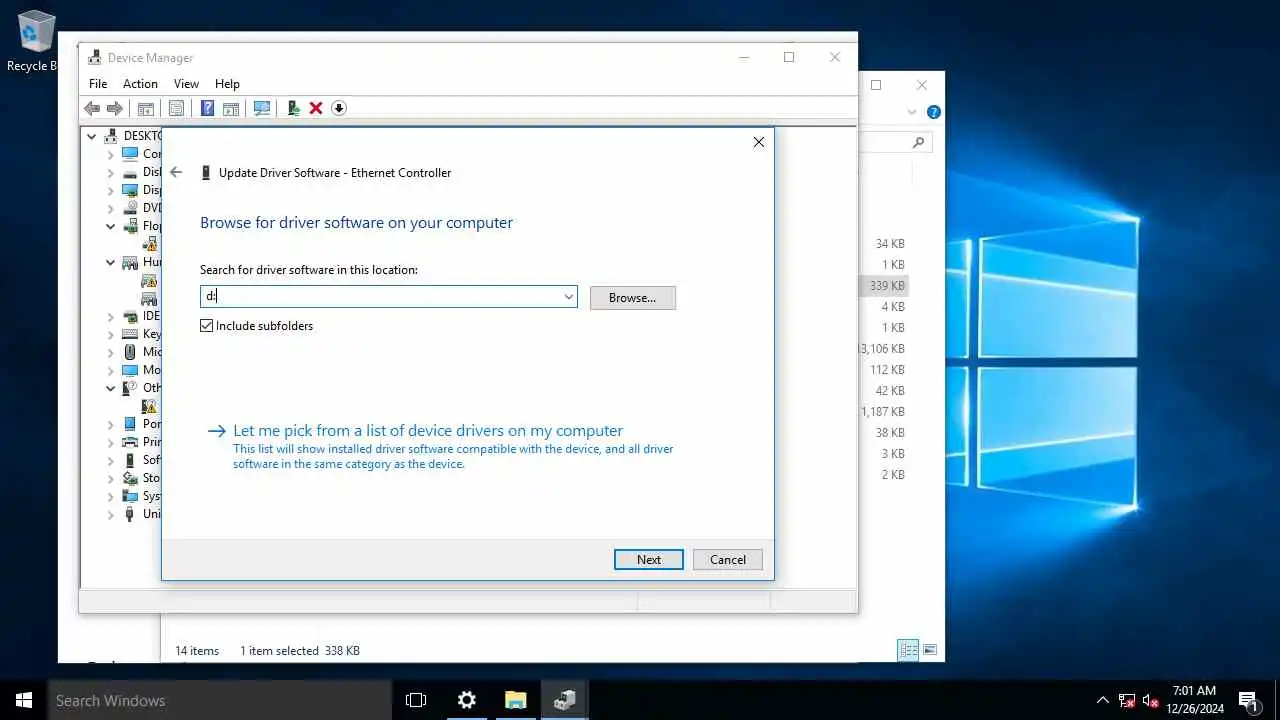
Task: Click the Scan for hardware changes monitor icon
Action: coord(262,108)
